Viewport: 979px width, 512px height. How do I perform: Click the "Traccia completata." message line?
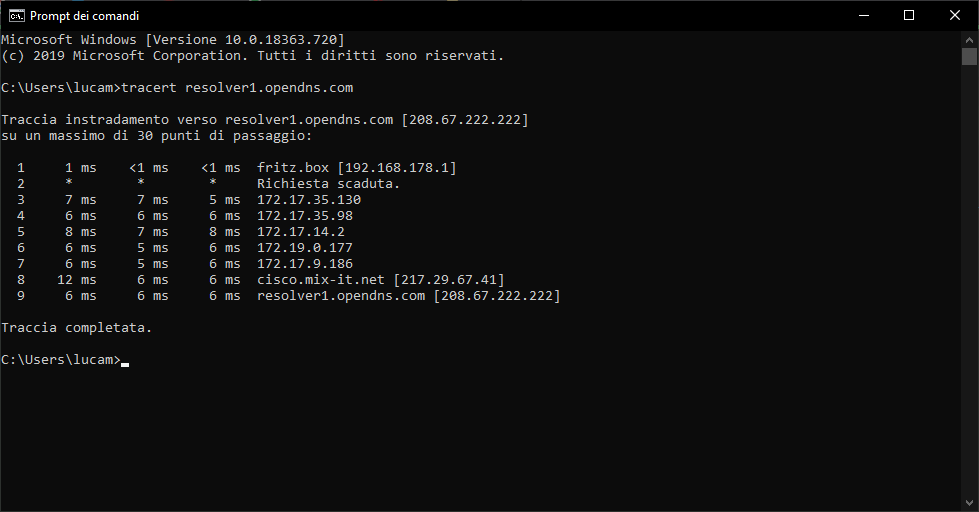[x=77, y=328]
